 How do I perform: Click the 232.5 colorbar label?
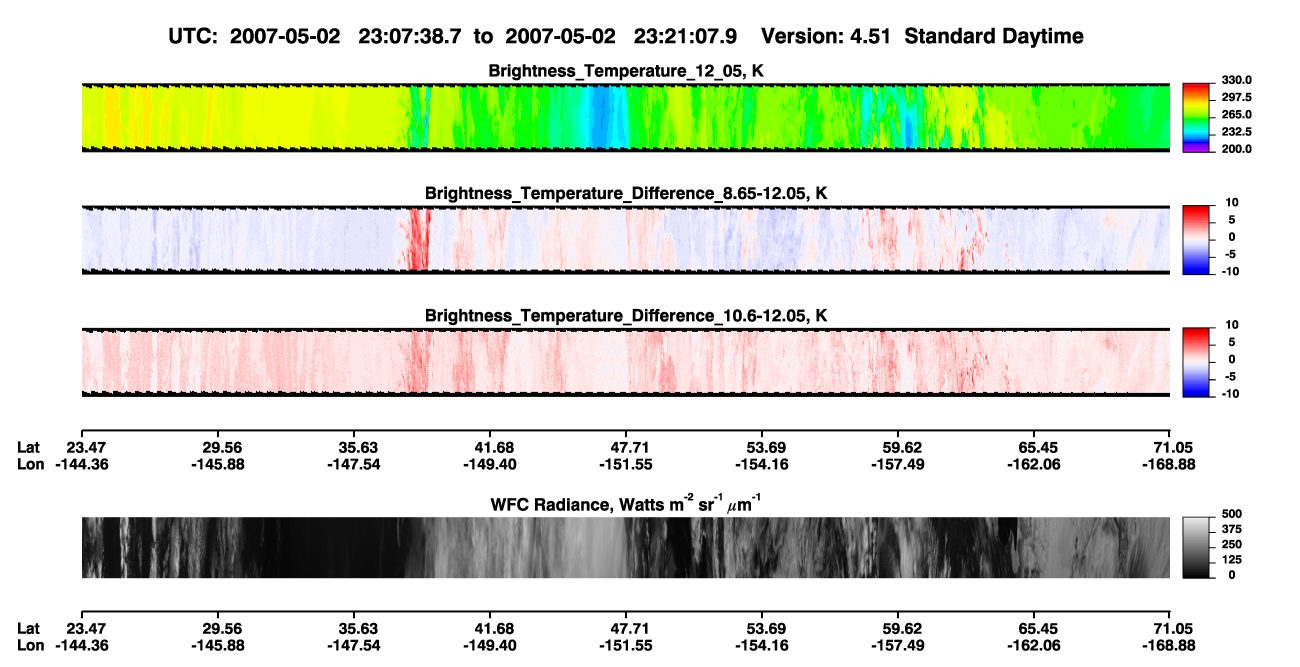pyautogui.click(x=1237, y=131)
